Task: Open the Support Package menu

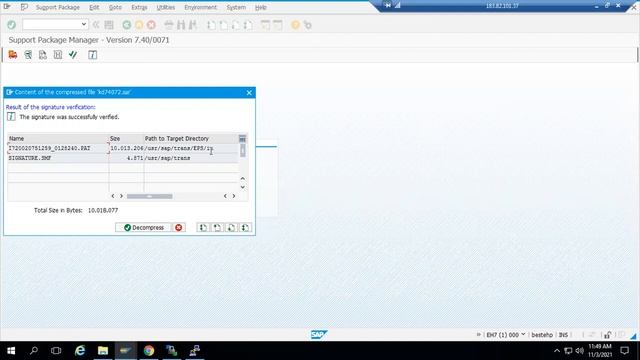Action: point(58,7)
